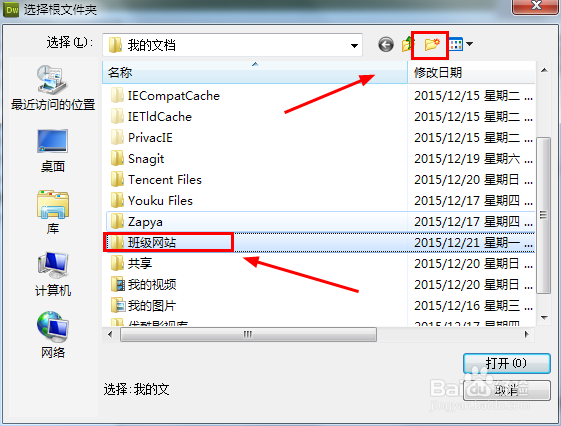The image size is (561, 426).
Task: Click the horizontal scrollbar thumb
Action: point(248,335)
